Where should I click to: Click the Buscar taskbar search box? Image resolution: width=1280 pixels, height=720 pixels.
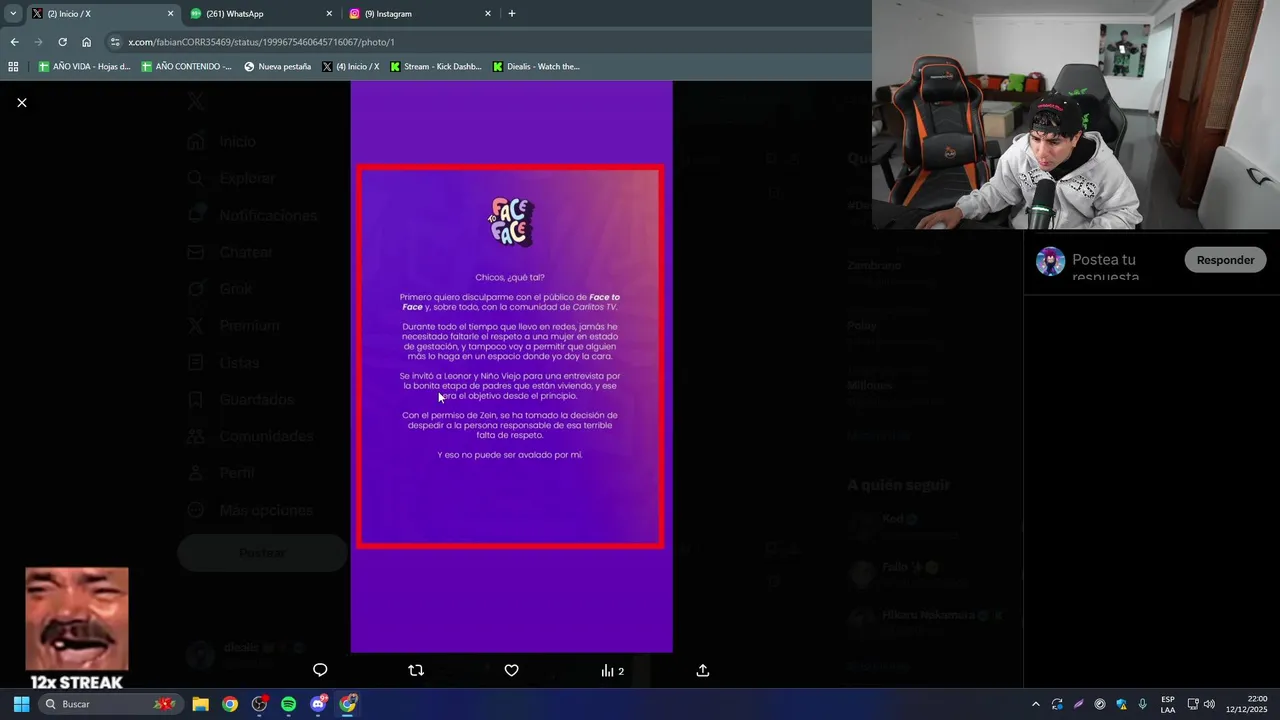[x=110, y=704]
